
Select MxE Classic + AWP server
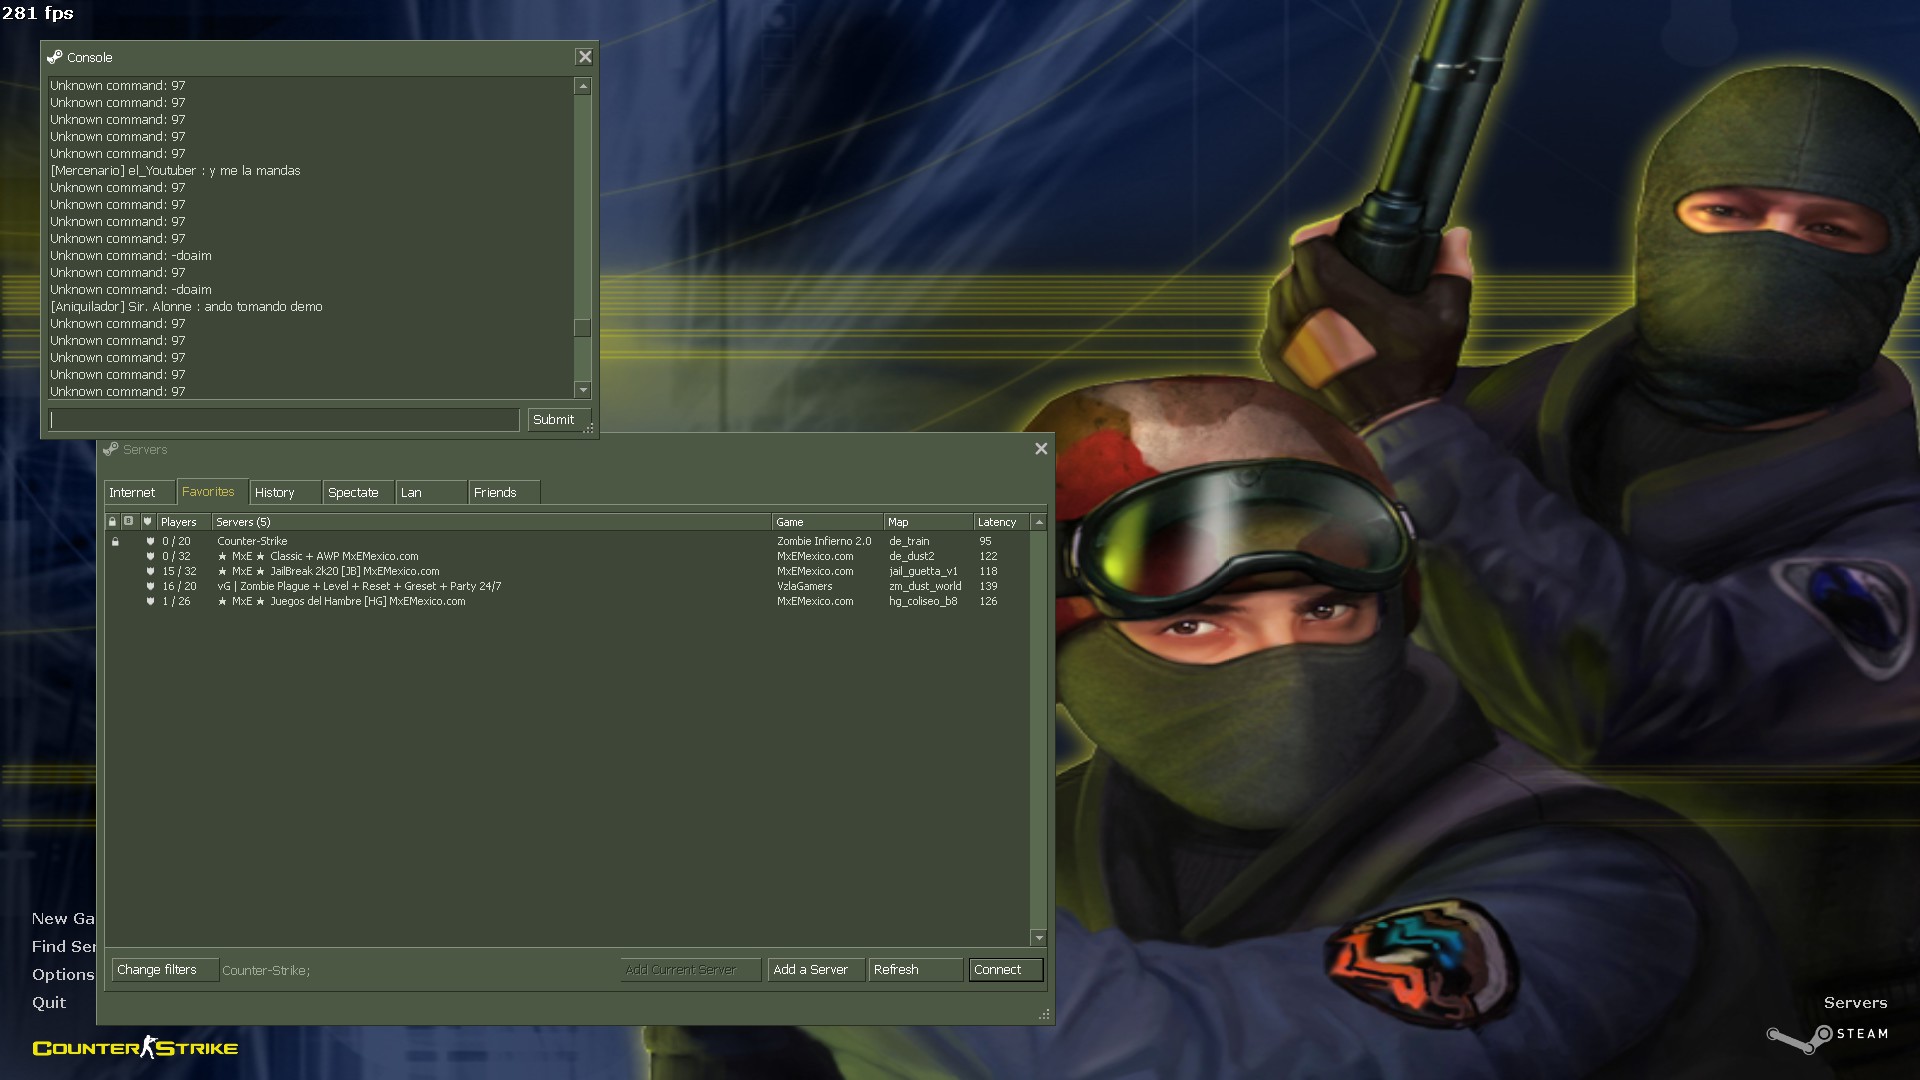point(567,556)
